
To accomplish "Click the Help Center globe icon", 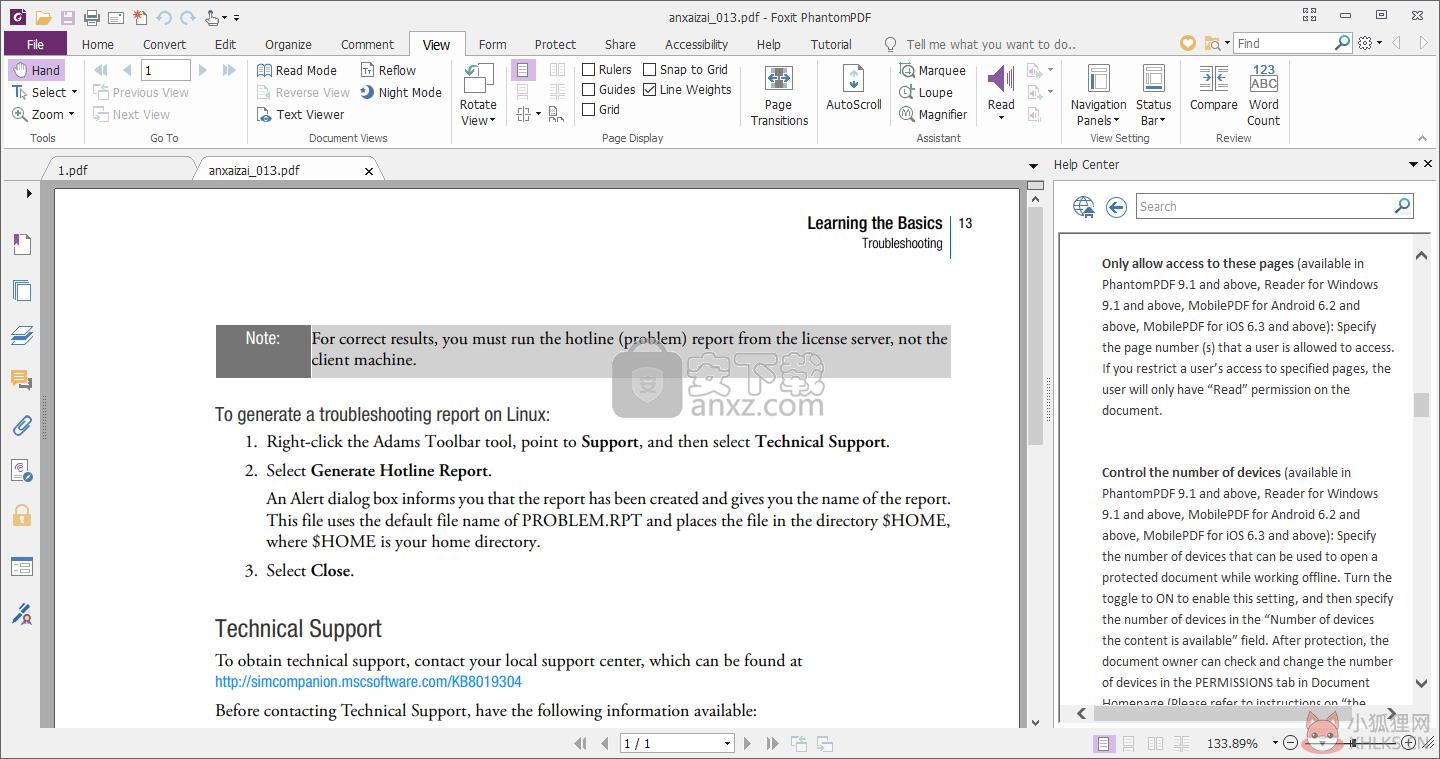I will click(x=1084, y=207).
